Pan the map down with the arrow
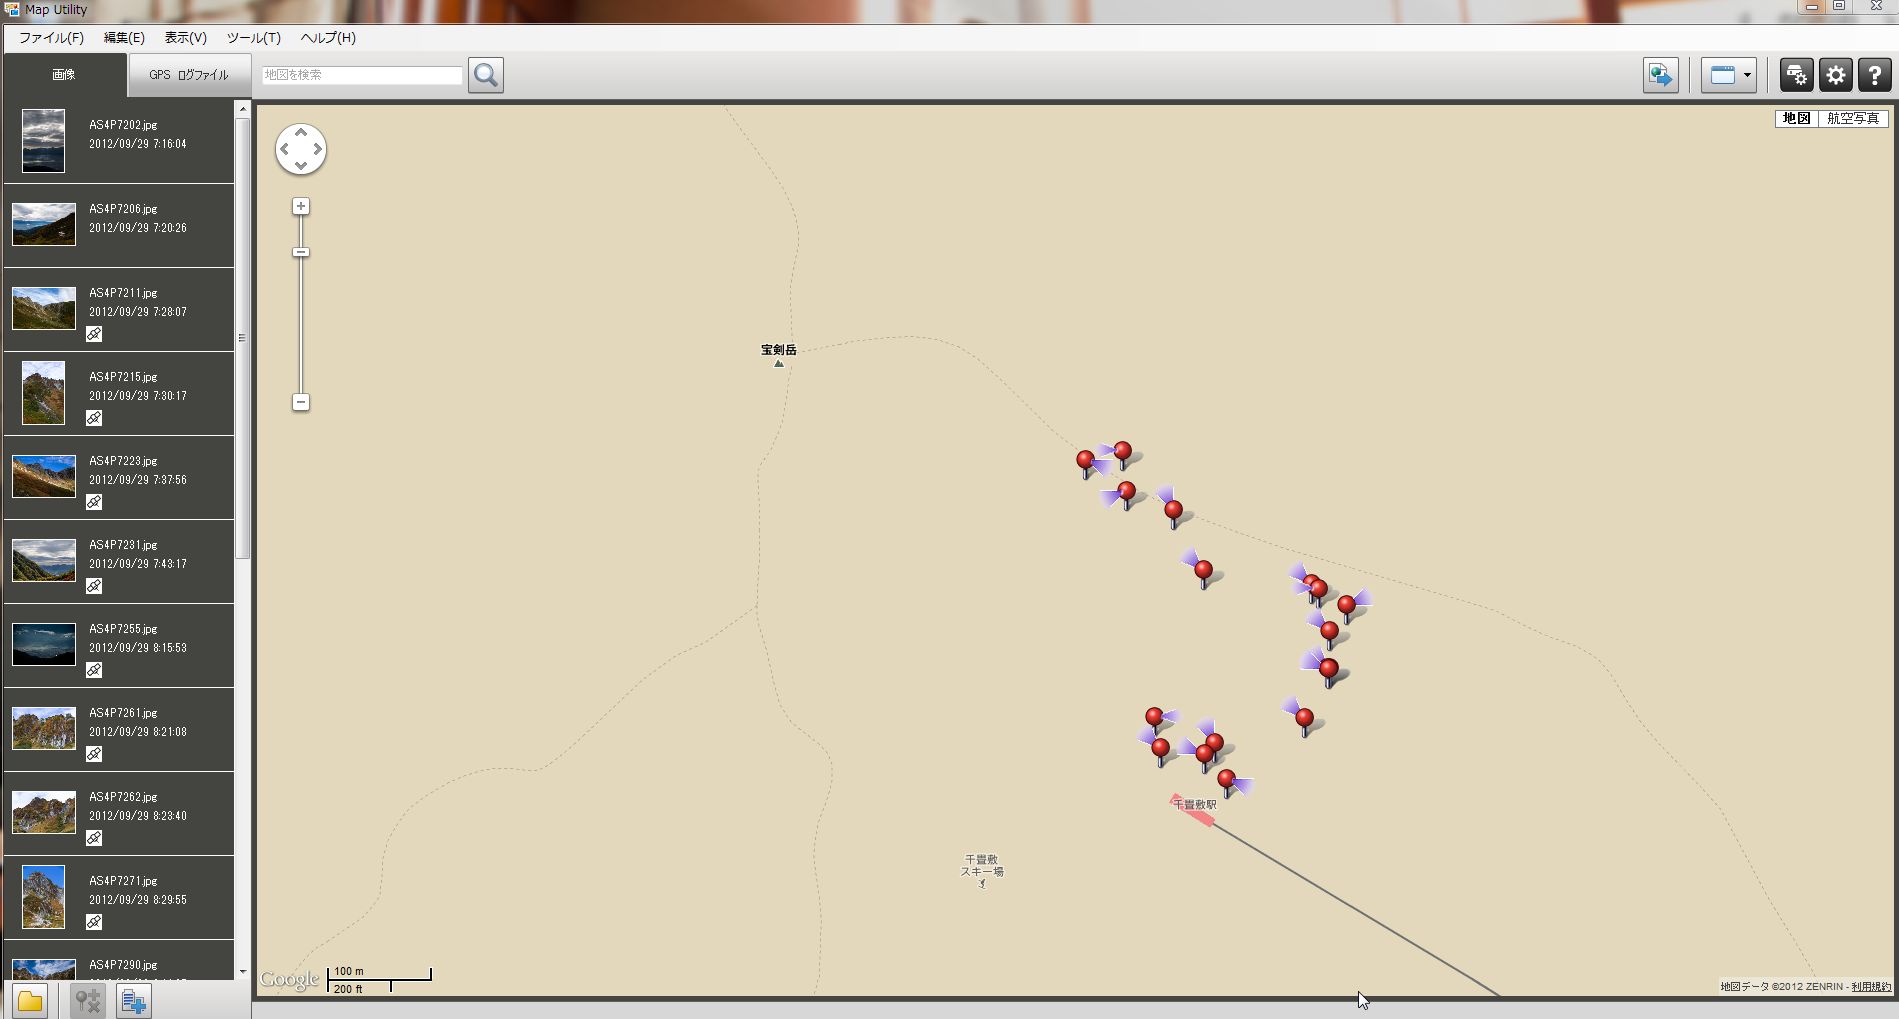 pyautogui.click(x=301, y=166)
